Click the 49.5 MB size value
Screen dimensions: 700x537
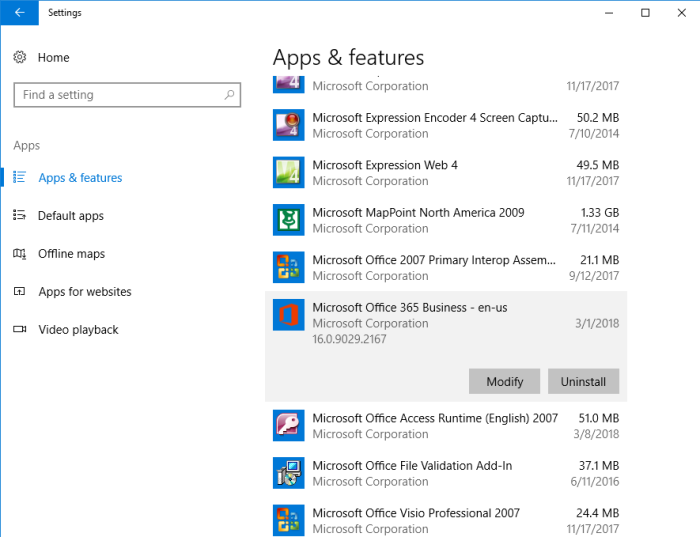click(598, 165)
